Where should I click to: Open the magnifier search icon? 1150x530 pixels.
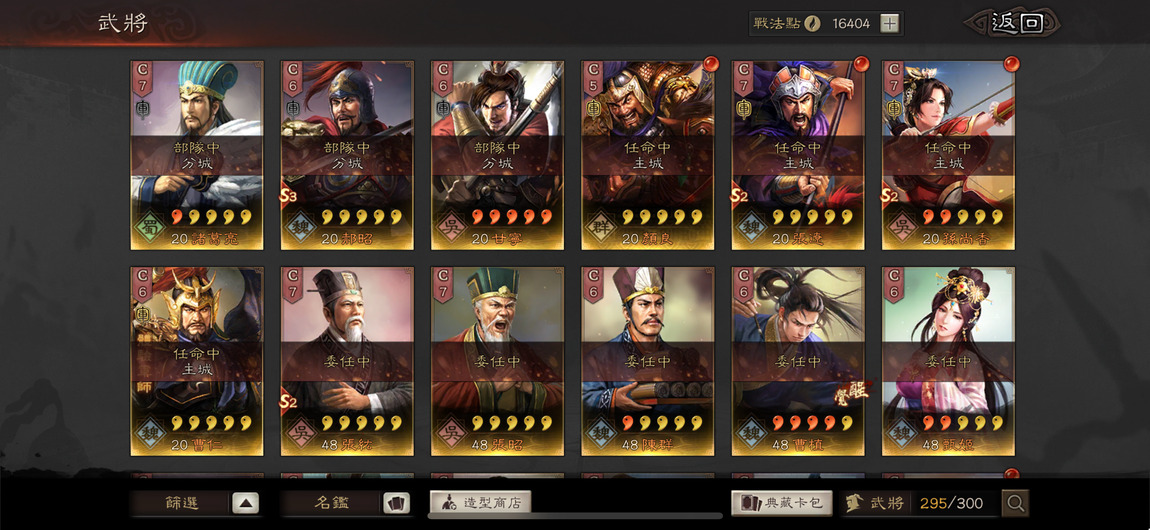(1016, 503)
